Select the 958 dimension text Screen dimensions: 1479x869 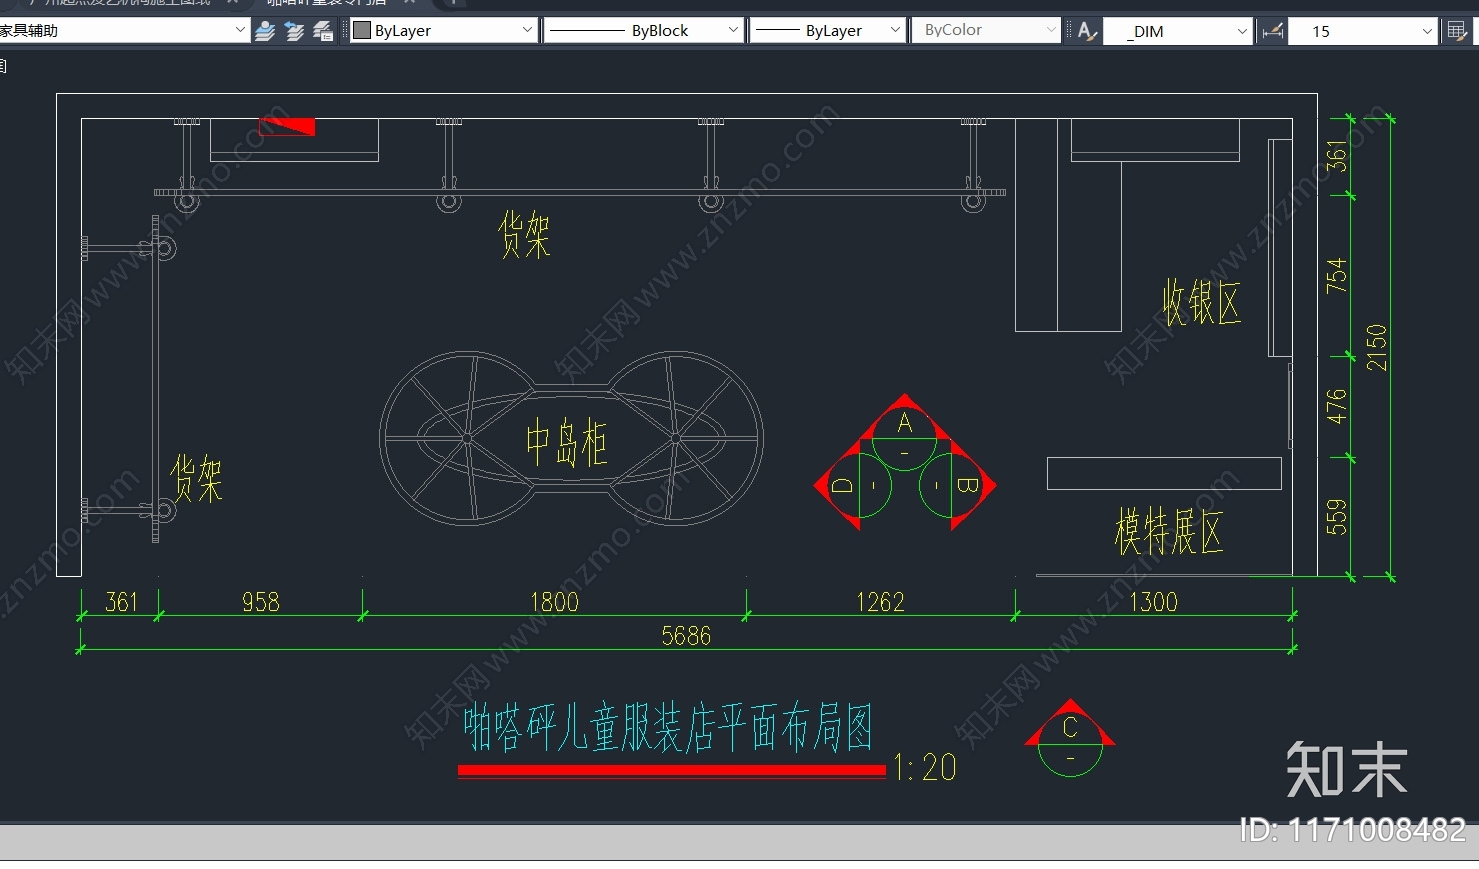tap(260, 602)
